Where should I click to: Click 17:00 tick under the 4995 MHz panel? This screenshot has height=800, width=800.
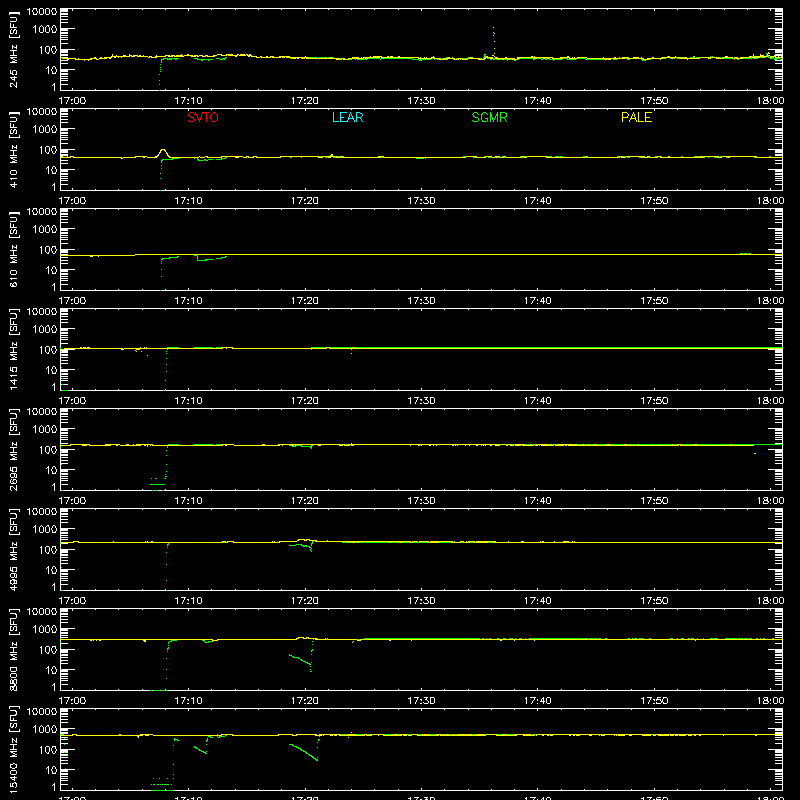click(72, 601)
